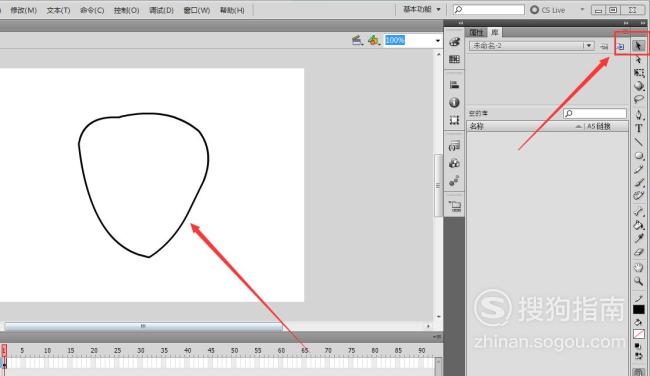Select the Oval shape tool
This screenshot has width=650, height=376.
click(x=638, y=156)
